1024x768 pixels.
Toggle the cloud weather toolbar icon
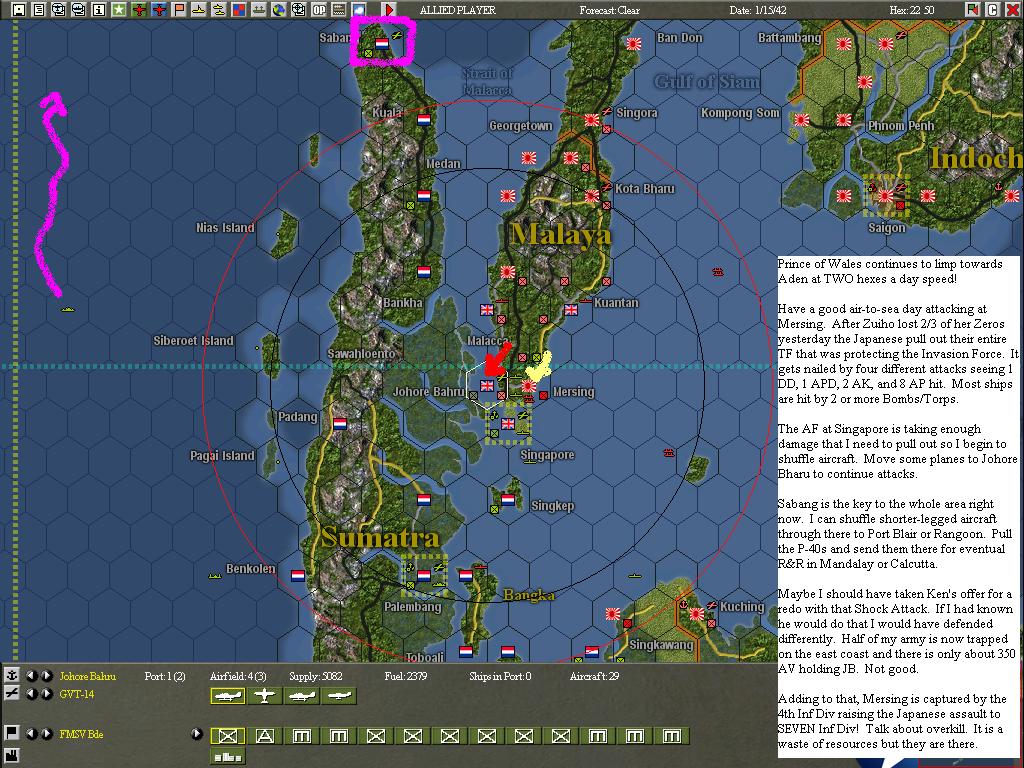[x=359, y=10]
